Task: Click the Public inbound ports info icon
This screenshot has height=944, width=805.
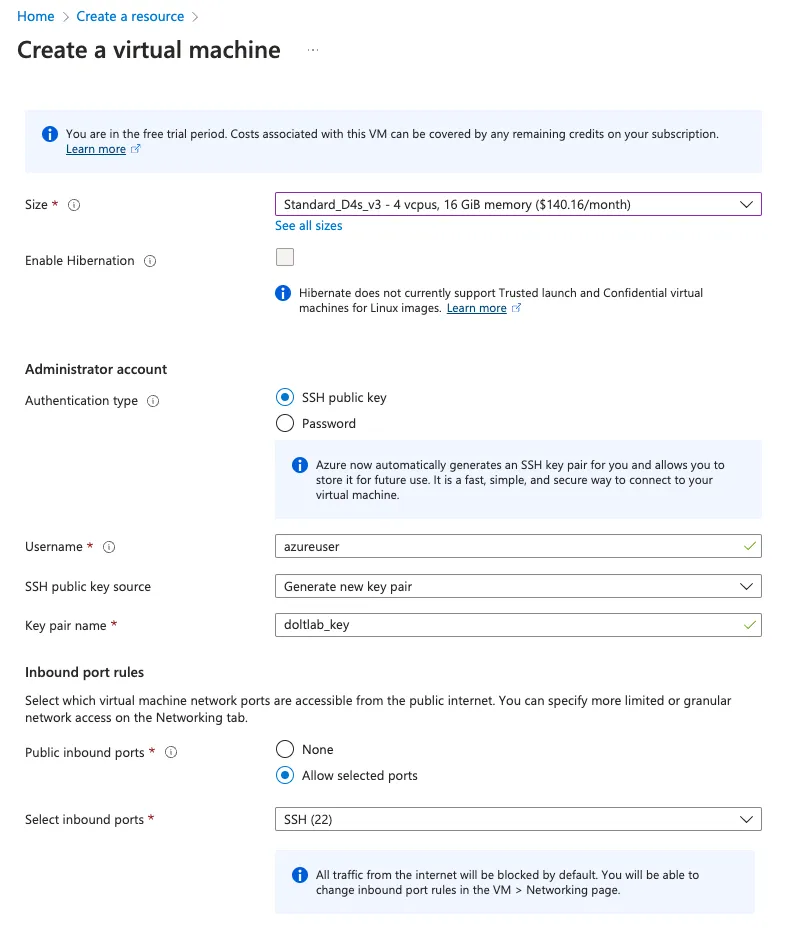Action: [x=170, y=752]
